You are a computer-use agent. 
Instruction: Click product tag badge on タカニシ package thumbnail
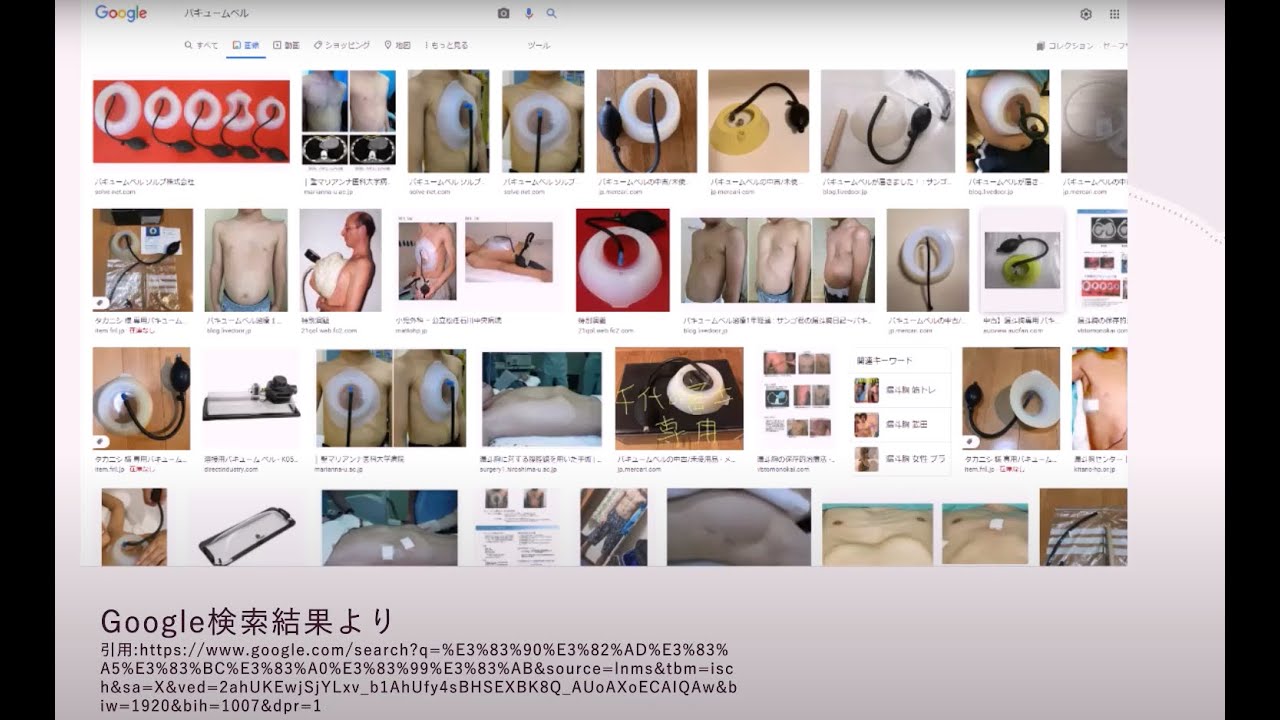(x=101, y=302)
